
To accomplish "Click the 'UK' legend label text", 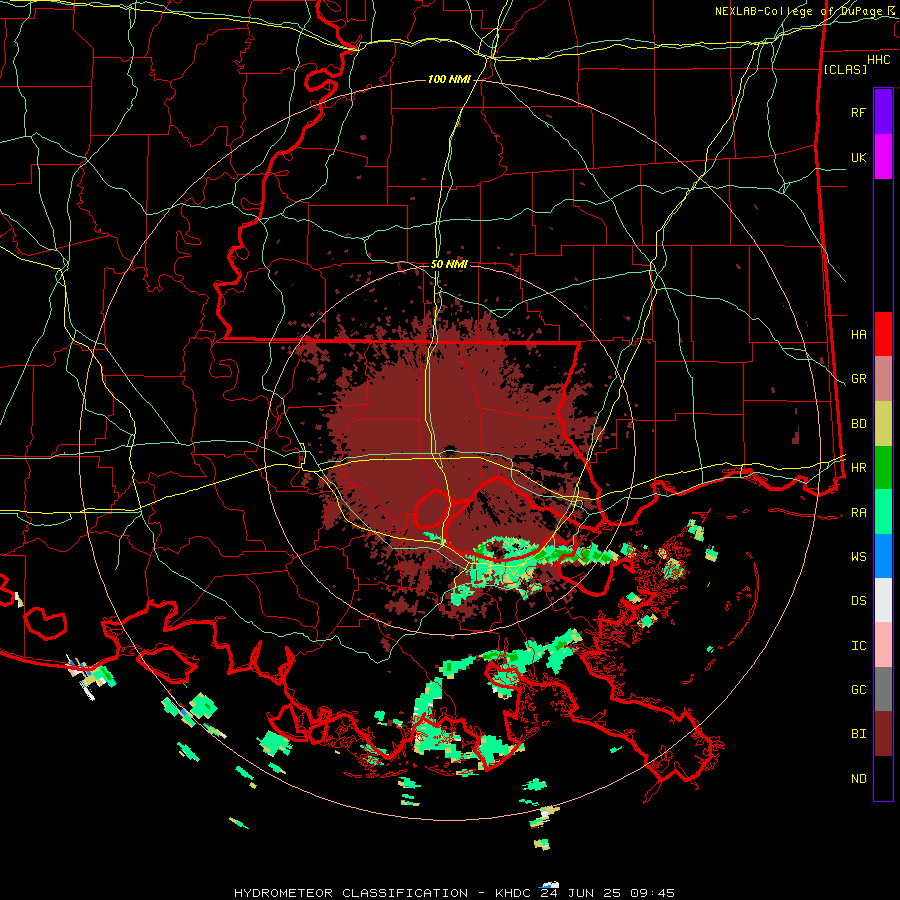I will pyautogui.click(x=859, y=157).
